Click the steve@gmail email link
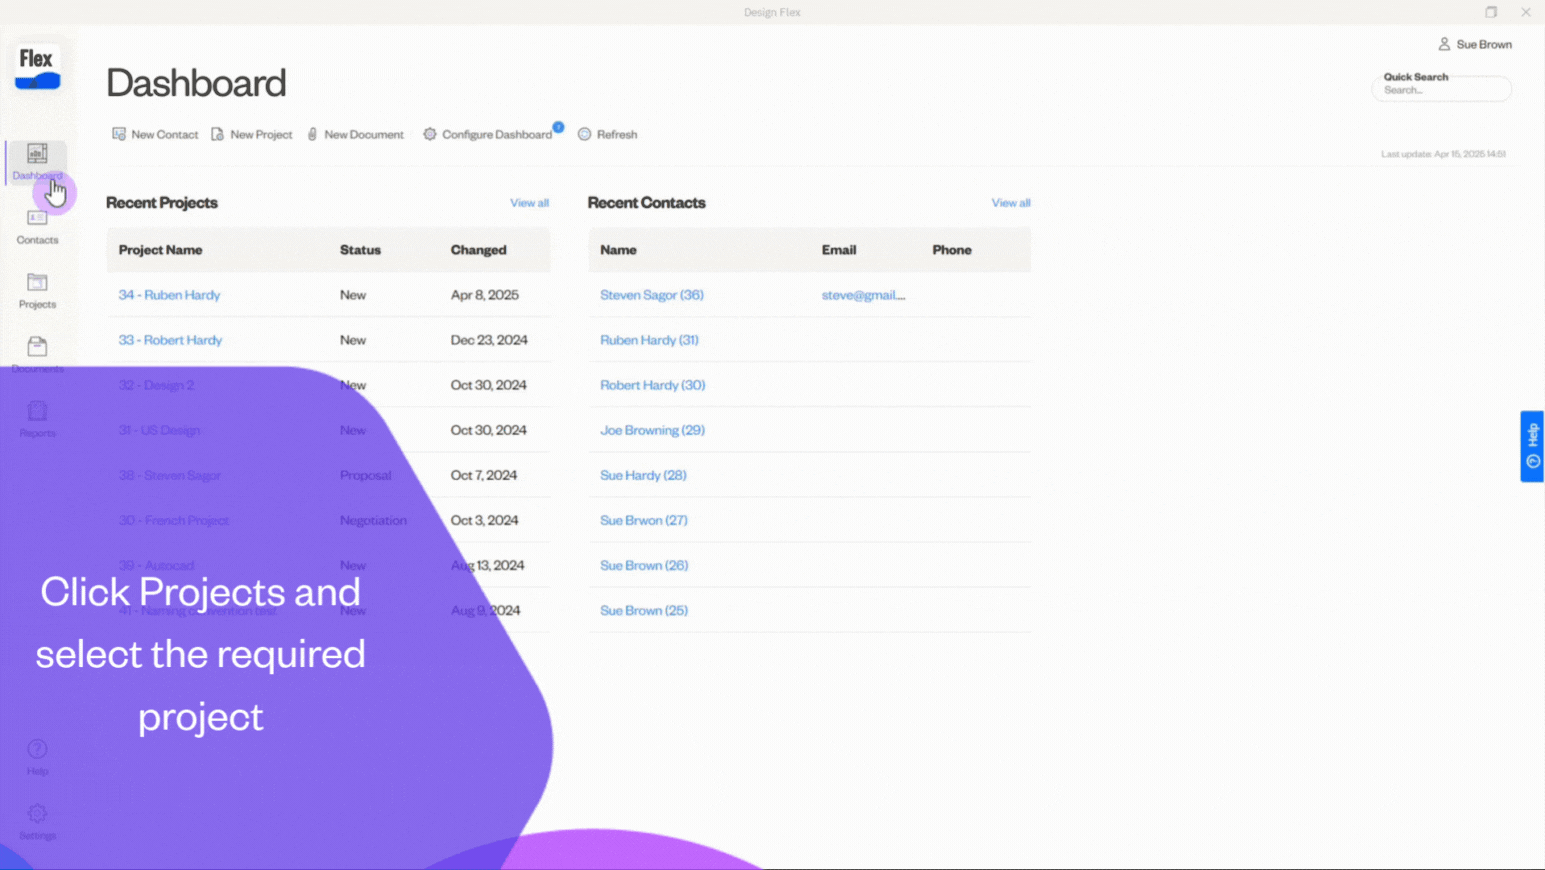The height and width of the screenshot is (870, 1545). tap(863, 295)
